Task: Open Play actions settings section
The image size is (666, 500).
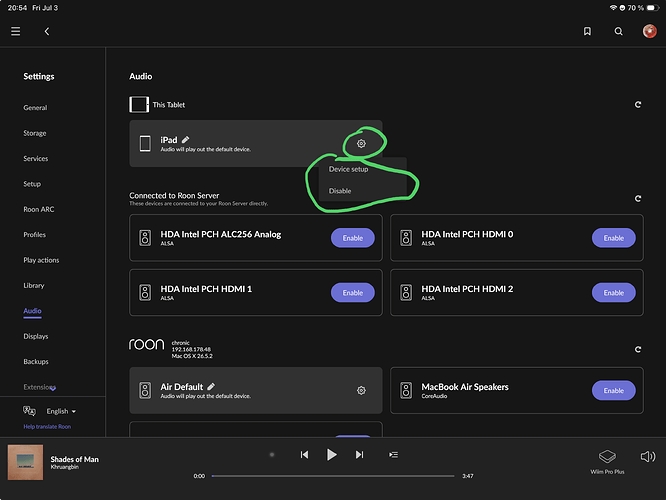Action: (41, 260)
